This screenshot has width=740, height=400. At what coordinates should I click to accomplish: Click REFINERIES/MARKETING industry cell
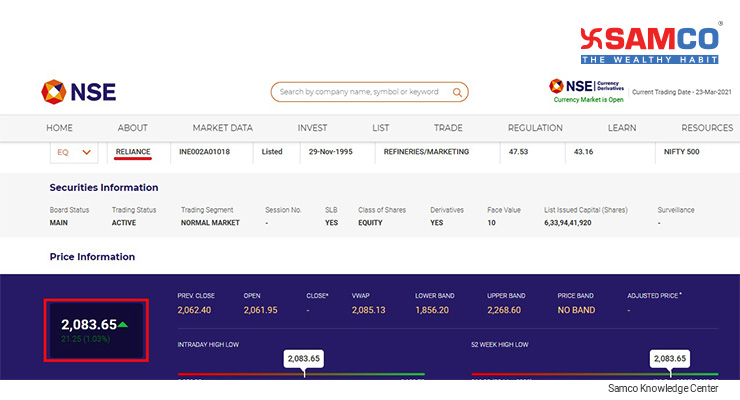click(426, 152)
